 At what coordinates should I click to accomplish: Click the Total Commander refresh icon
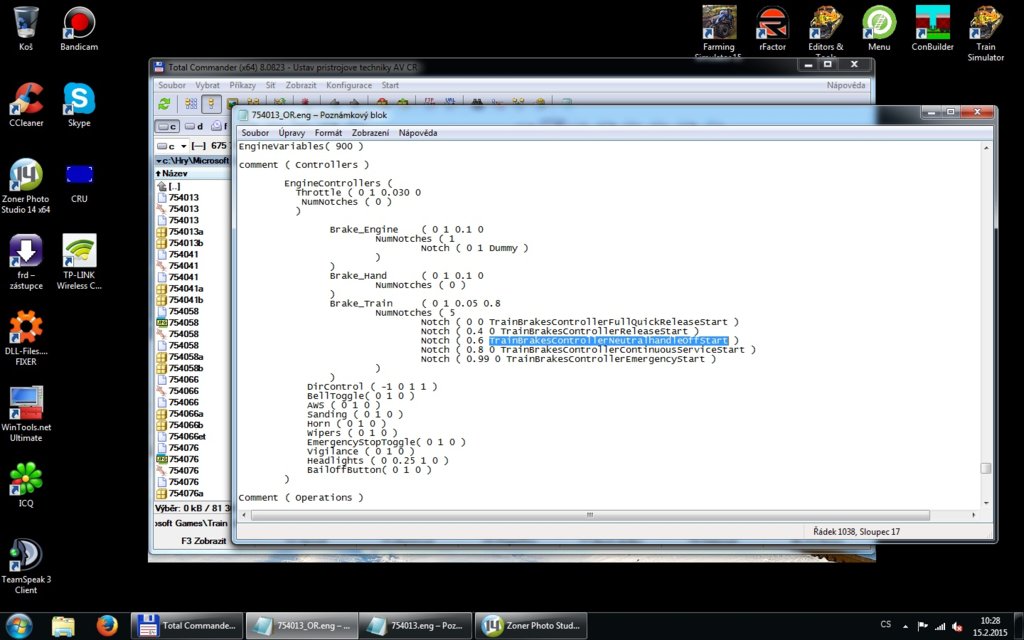[164, 103]
